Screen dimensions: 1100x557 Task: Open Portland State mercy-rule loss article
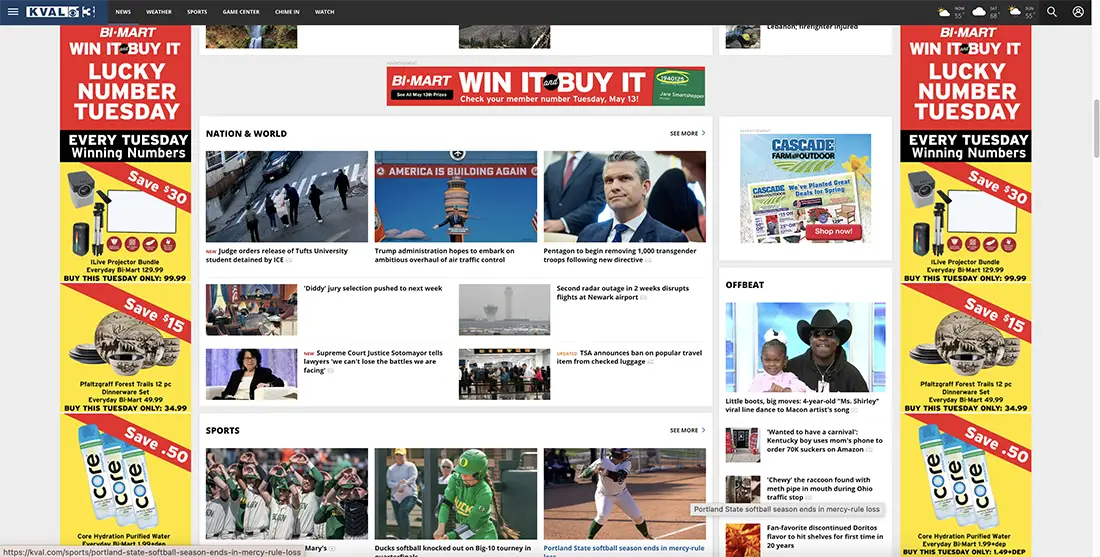(624, 551)
